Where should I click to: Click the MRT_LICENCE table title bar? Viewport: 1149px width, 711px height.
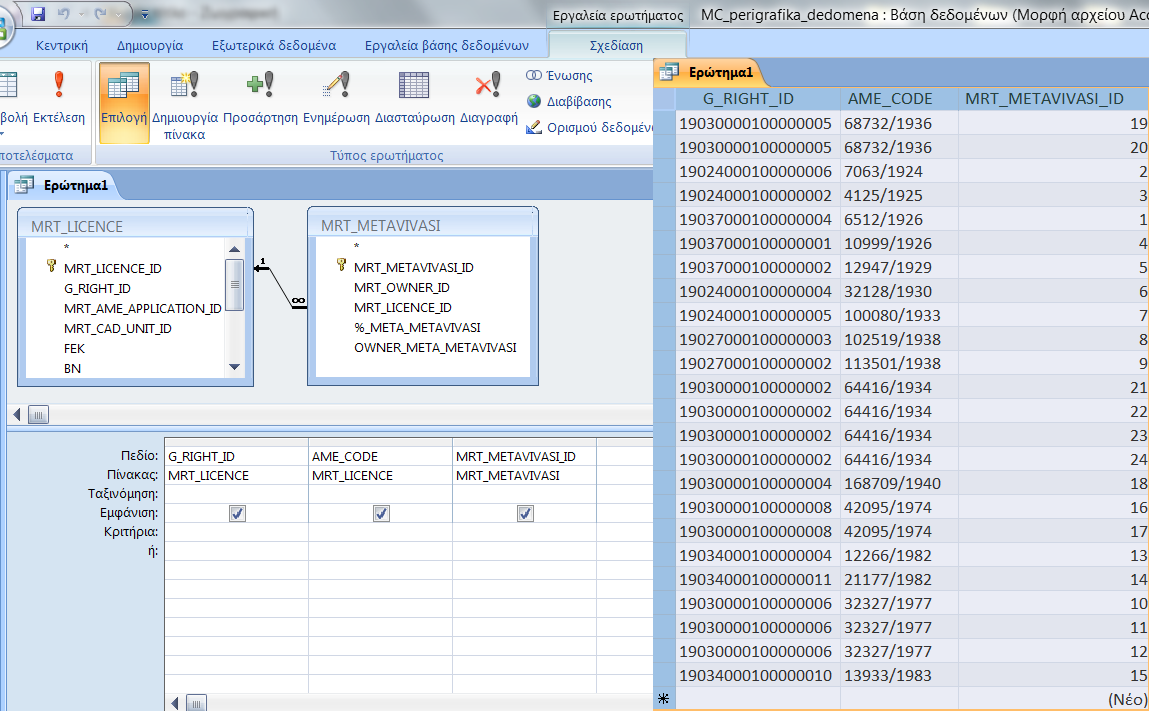[x=136, y=226]
